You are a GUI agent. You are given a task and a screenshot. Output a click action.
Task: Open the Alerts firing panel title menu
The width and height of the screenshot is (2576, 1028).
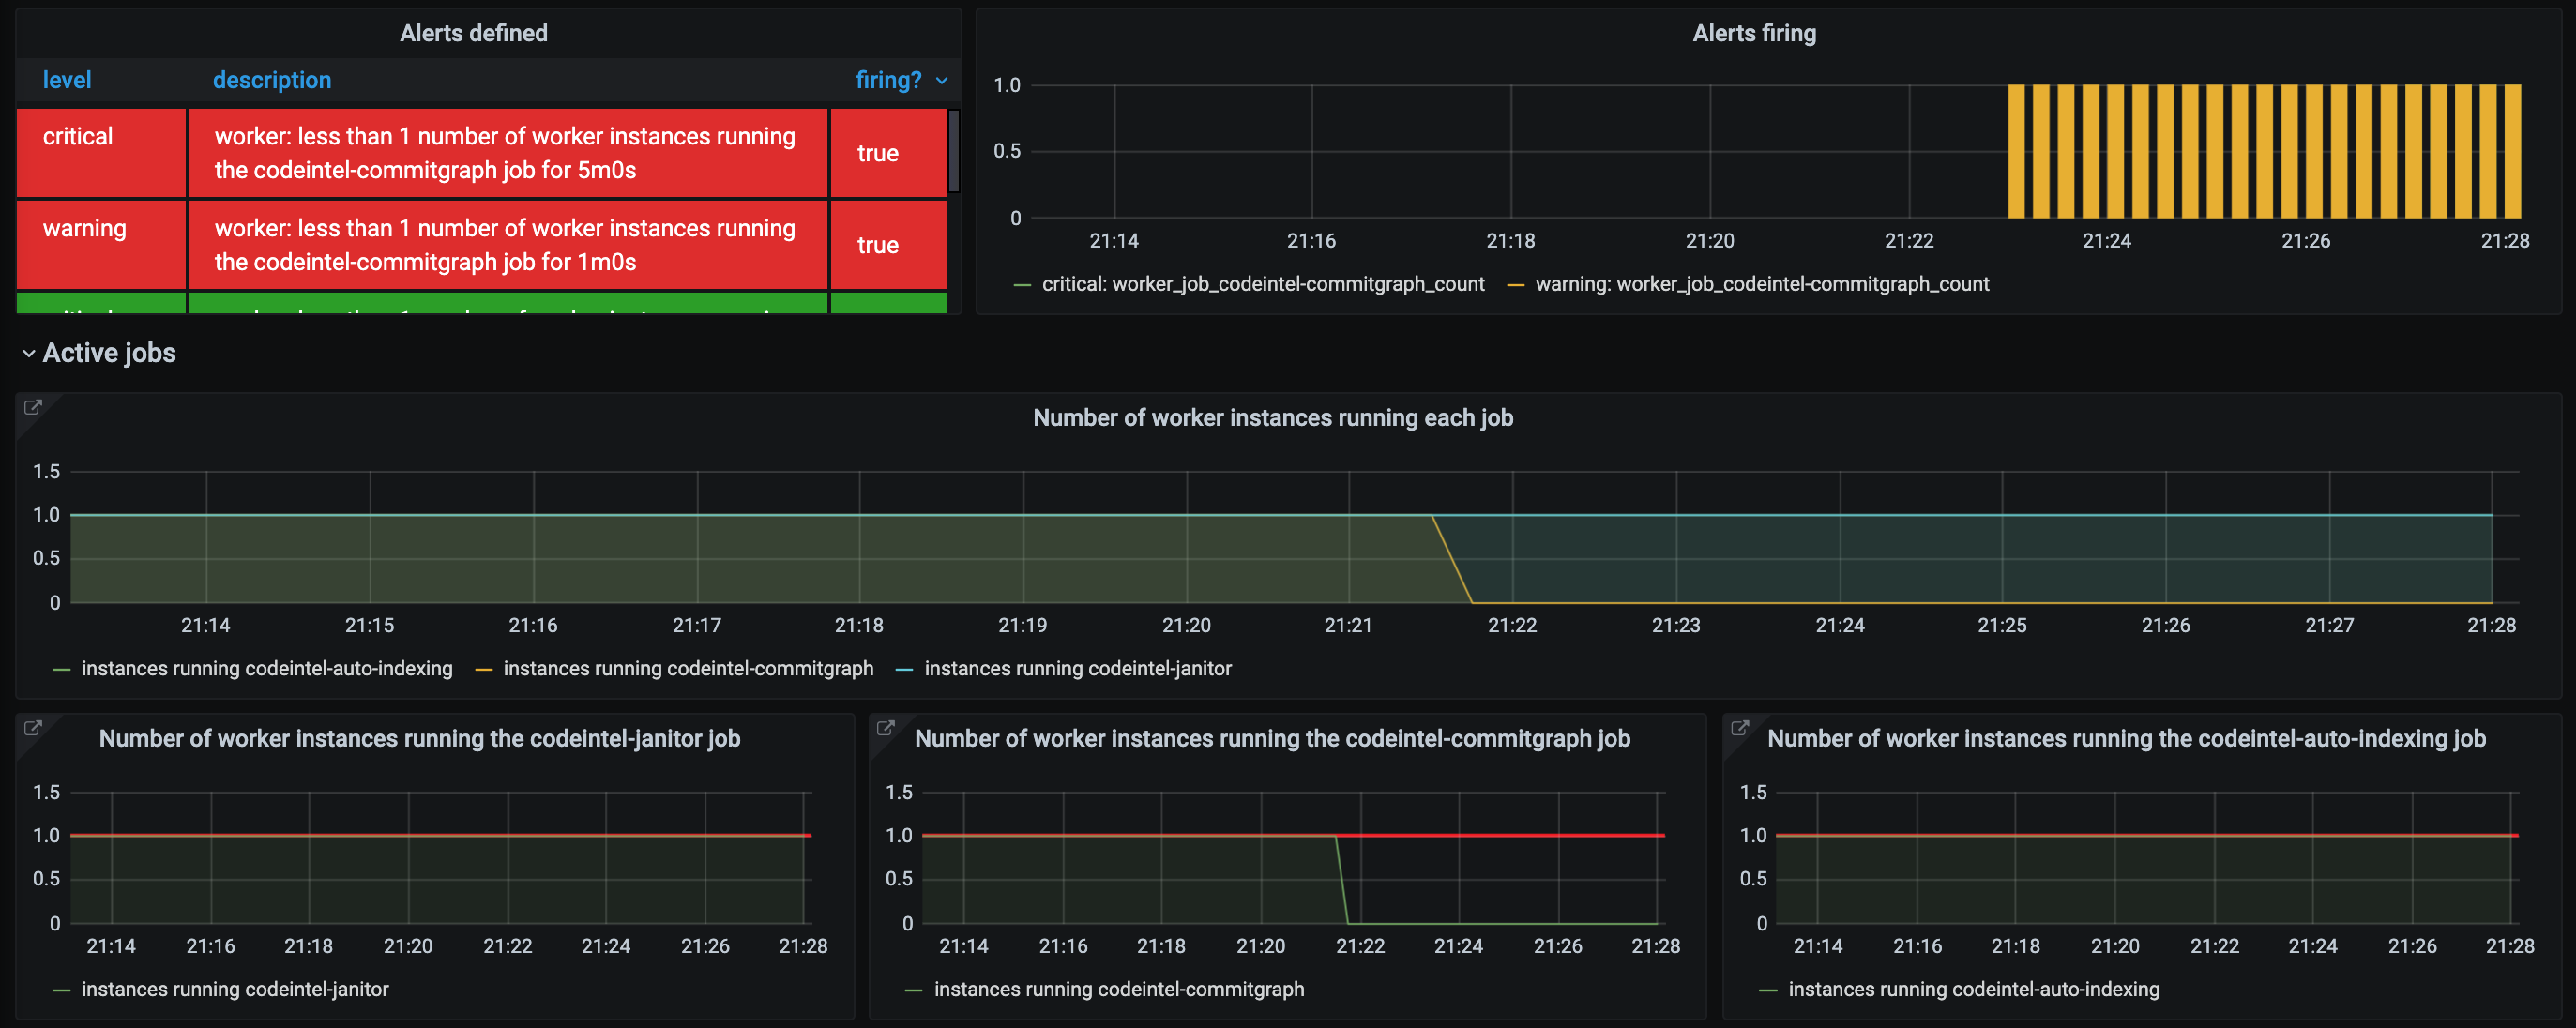tap(1754, 33)
